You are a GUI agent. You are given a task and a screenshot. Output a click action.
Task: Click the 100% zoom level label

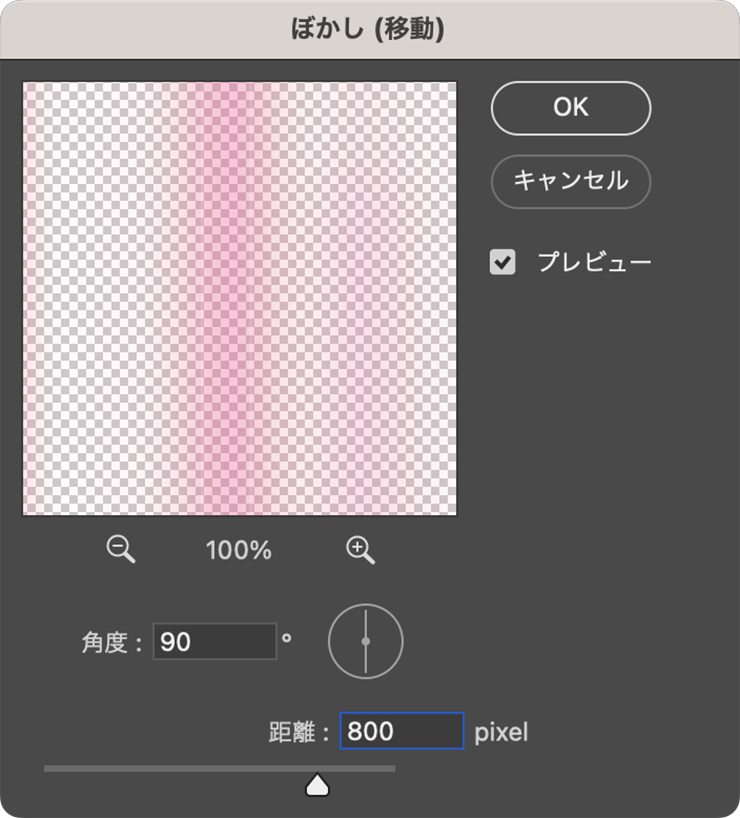238,550
